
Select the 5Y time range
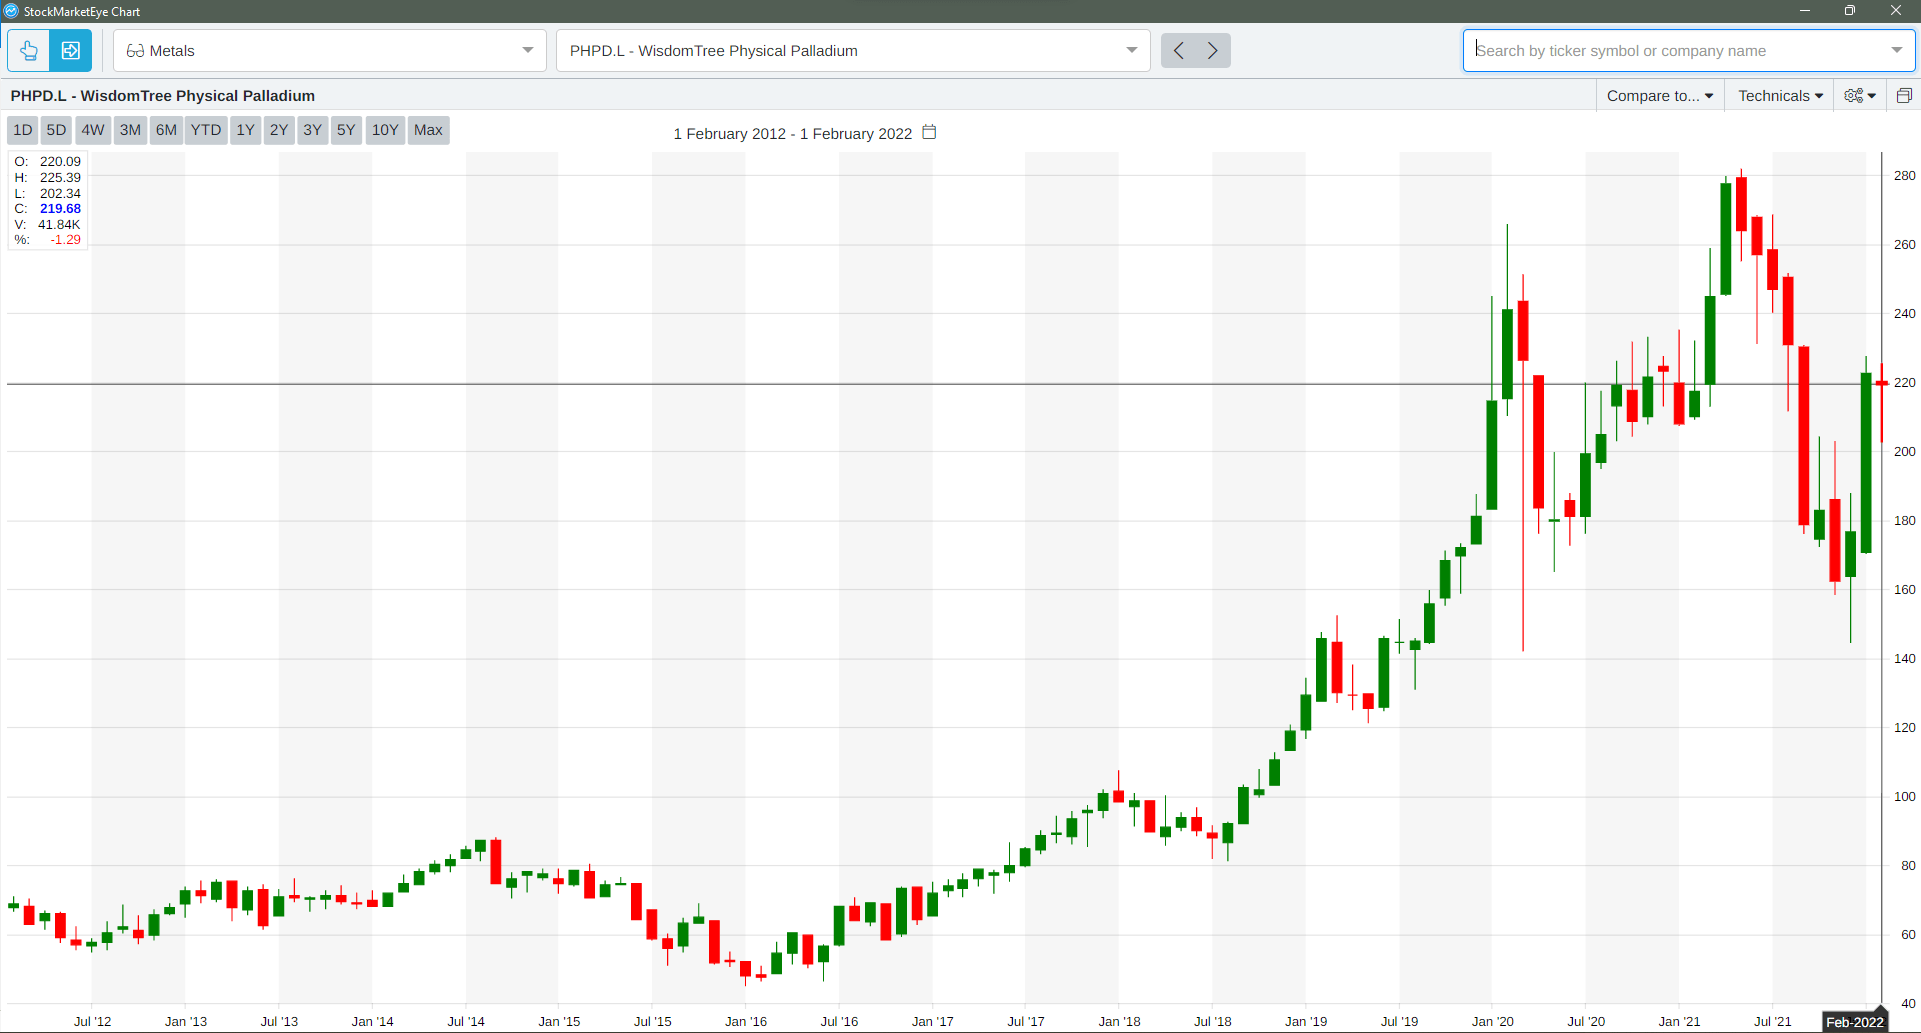pyautogui.click(x=346, y=130)
